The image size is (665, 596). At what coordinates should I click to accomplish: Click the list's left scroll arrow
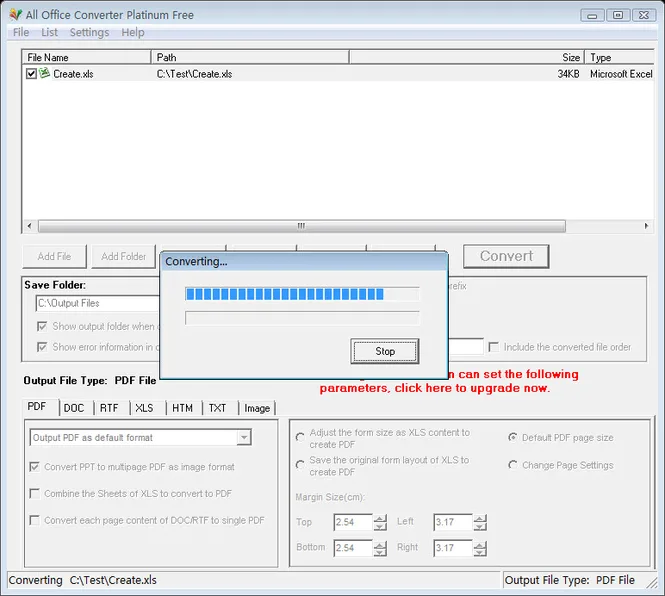pyautogui.click(x=29, y=226)
